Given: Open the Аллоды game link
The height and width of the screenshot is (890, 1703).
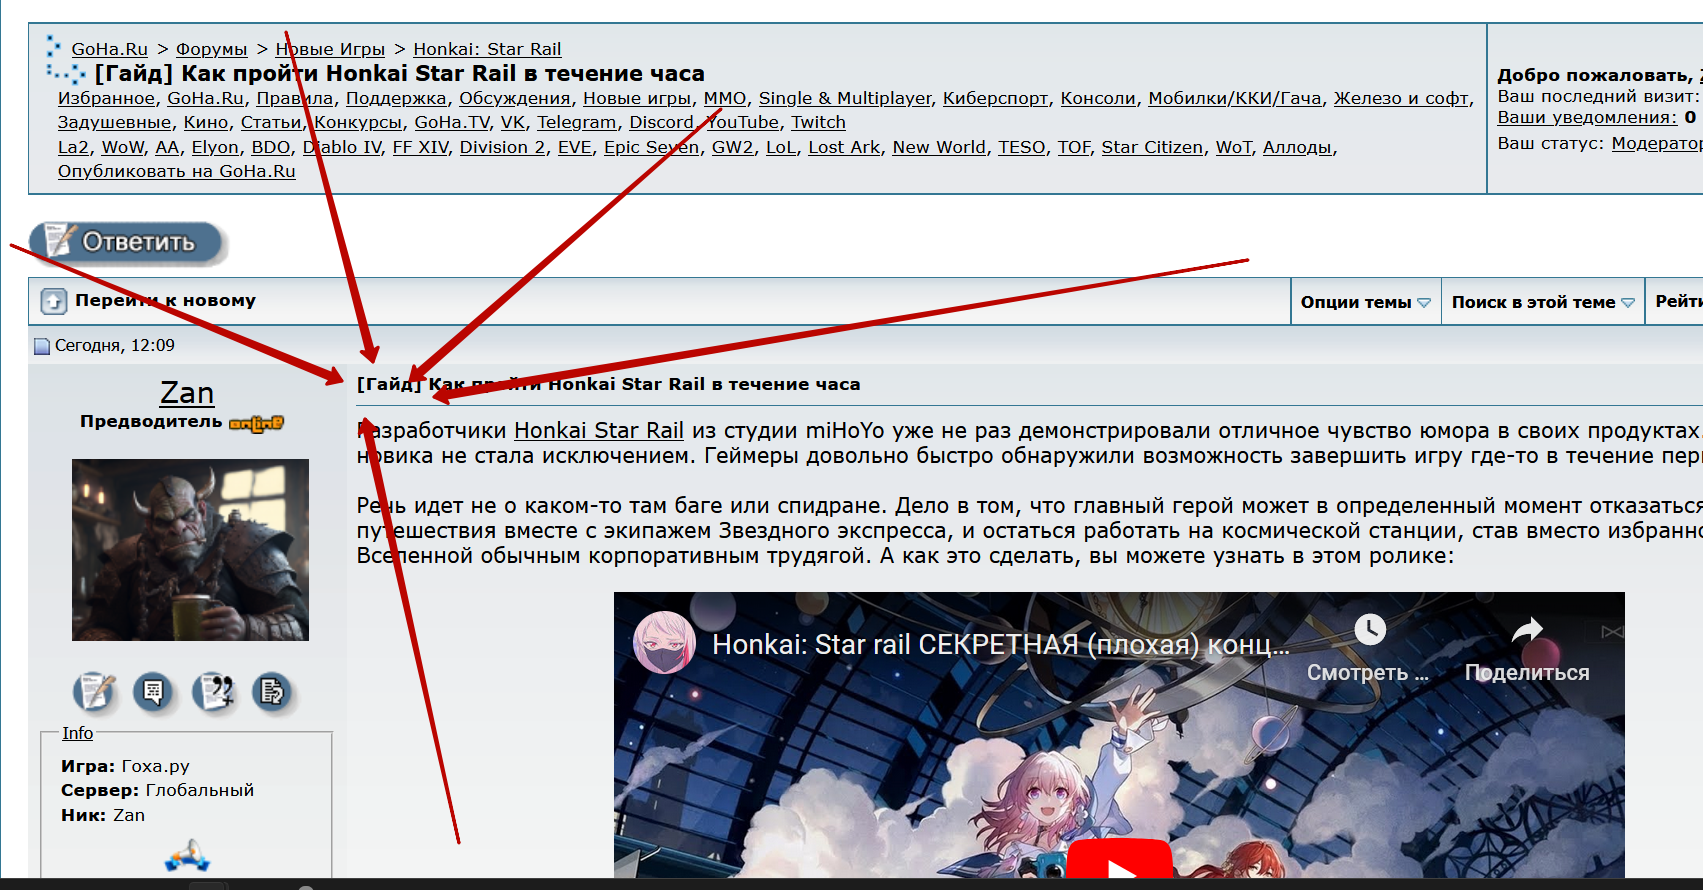Looking at the screenshot, I should [1297, 147].
